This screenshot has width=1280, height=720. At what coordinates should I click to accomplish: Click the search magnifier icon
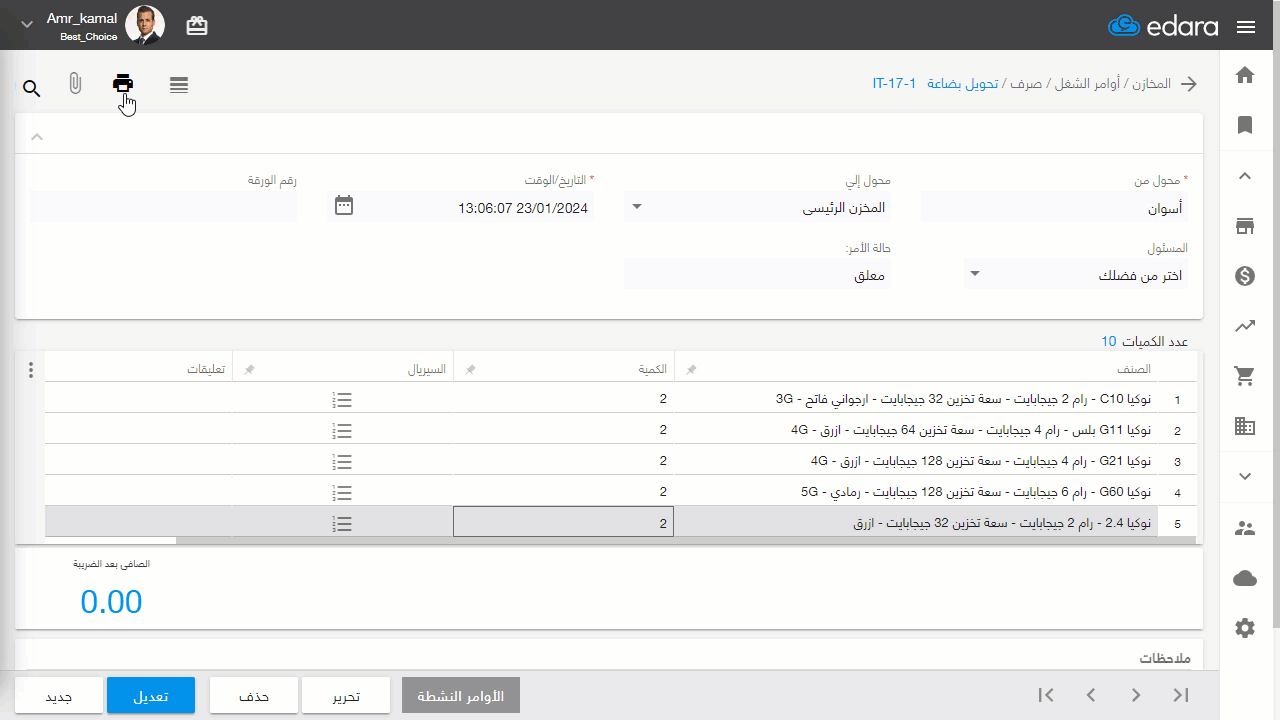[32, 89]
